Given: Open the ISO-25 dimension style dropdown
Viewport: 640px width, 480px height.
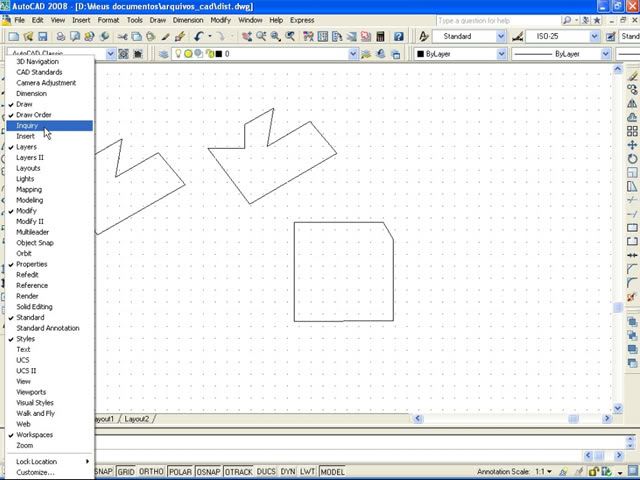Looking at the screenshot, I should click(x=595, y=37).
